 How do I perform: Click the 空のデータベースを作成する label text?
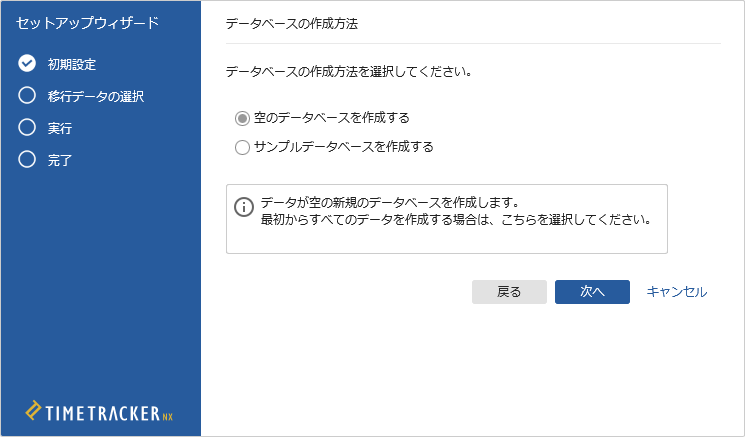[x=332, y=118]
